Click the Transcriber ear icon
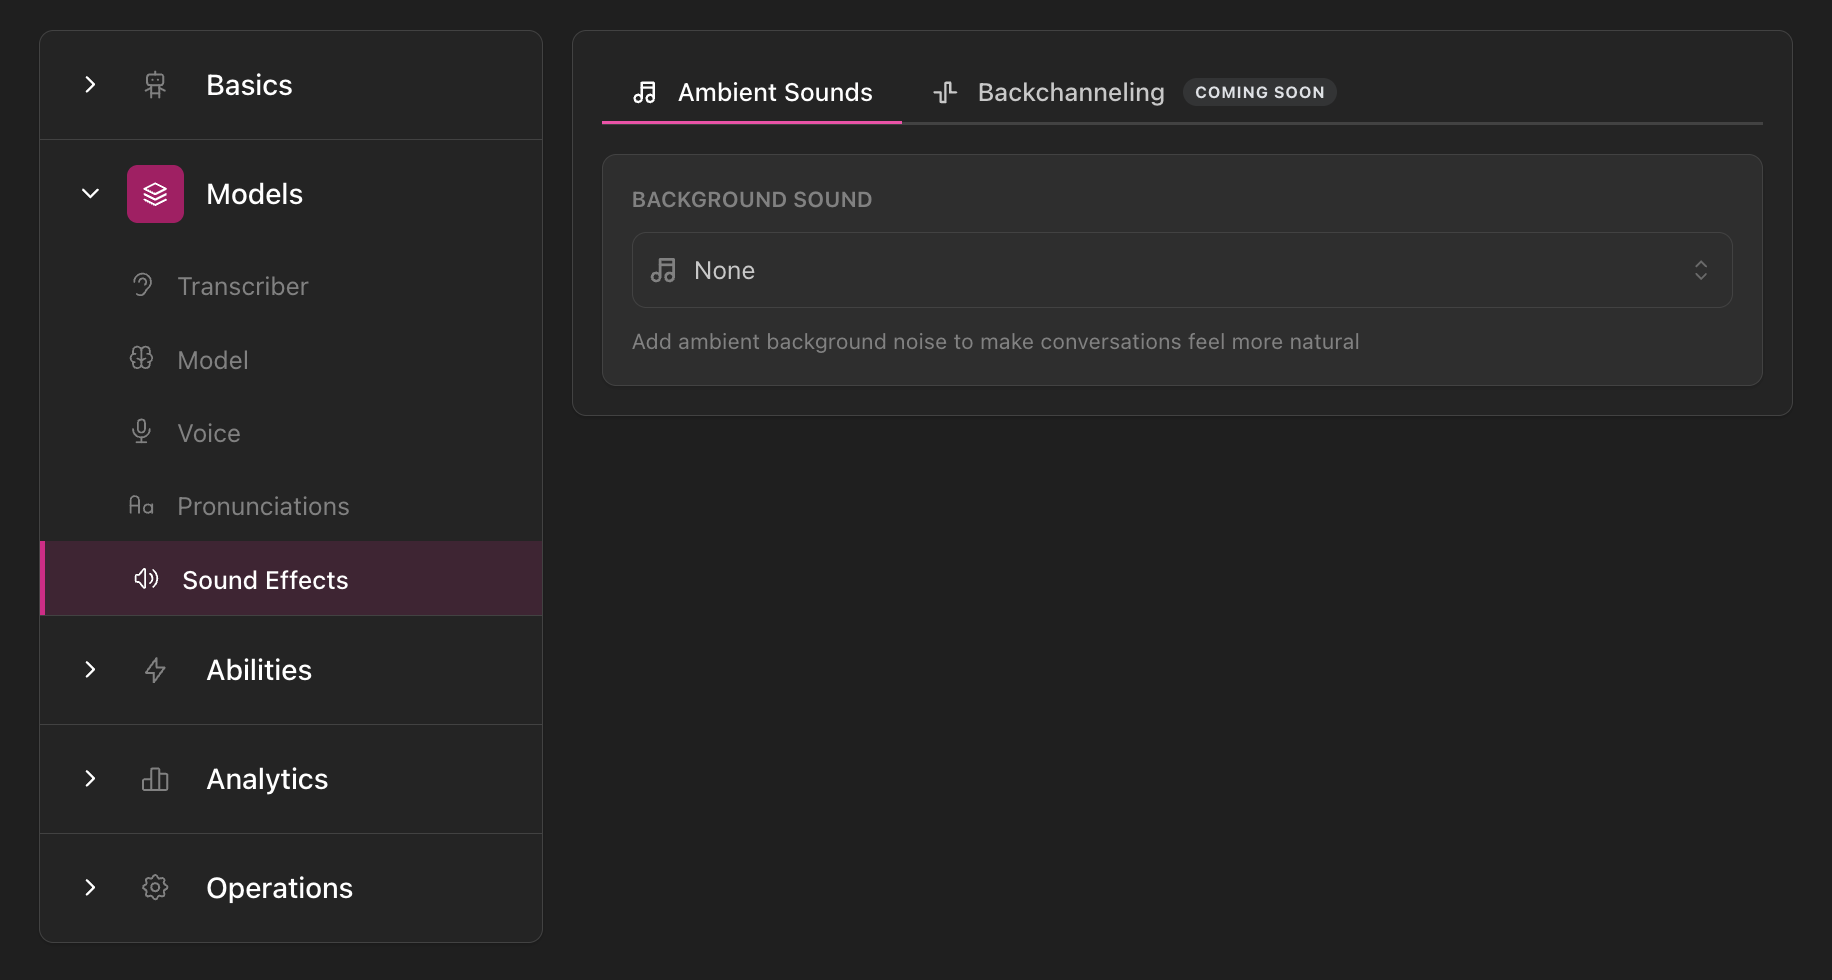Viewport: 1832px width, 980px height. coord(141,285)
